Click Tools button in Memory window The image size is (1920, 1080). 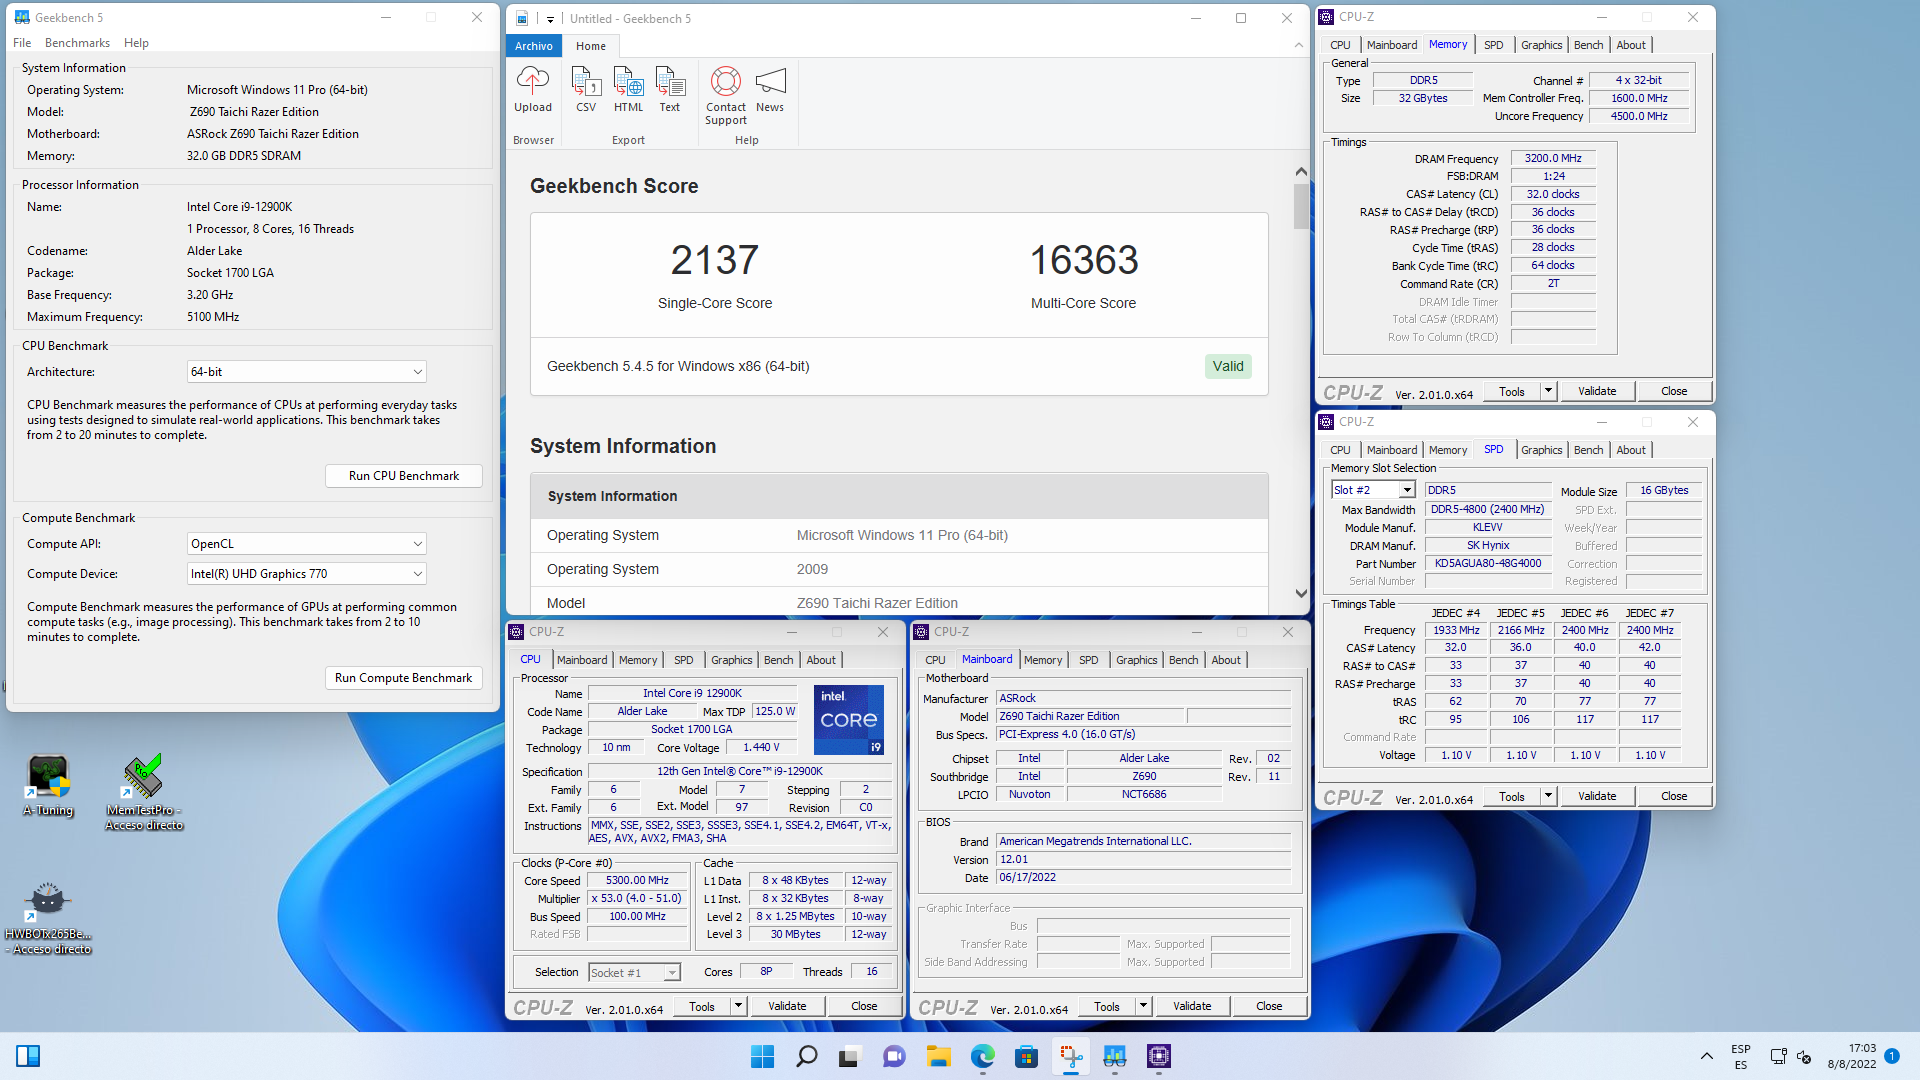[1511, 391]
